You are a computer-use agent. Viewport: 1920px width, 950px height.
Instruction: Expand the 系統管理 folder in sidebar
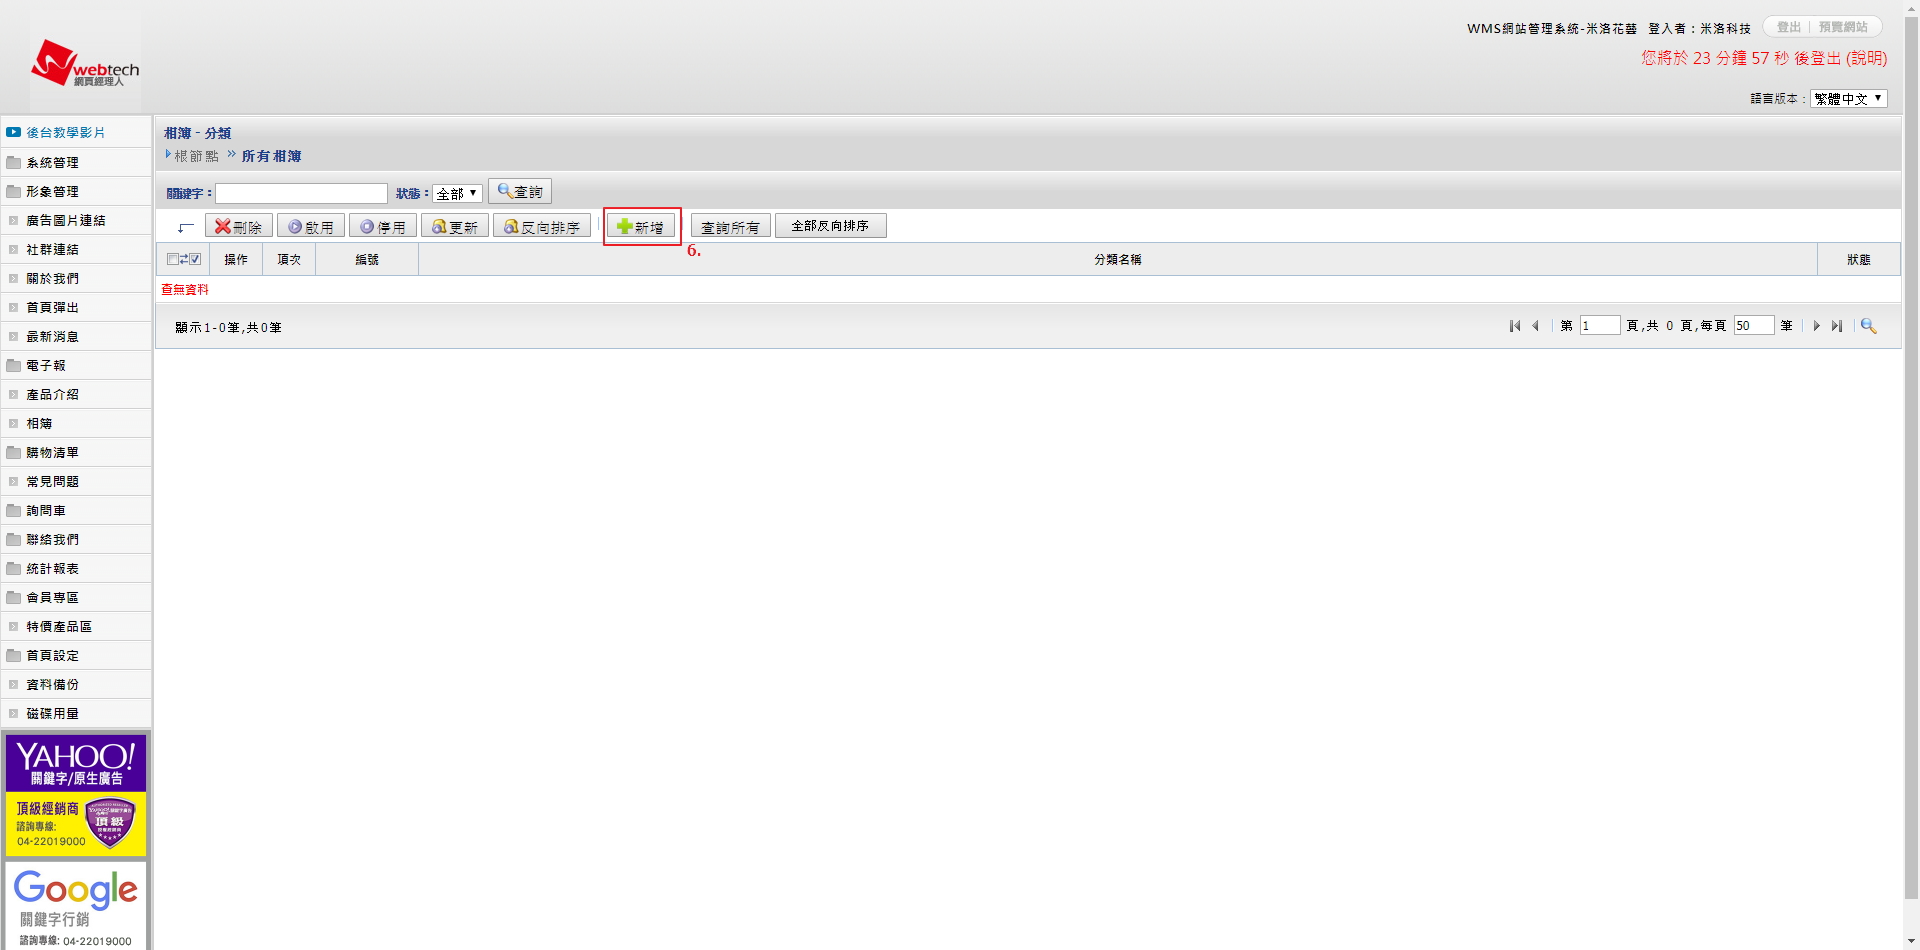tap(52, 162)
